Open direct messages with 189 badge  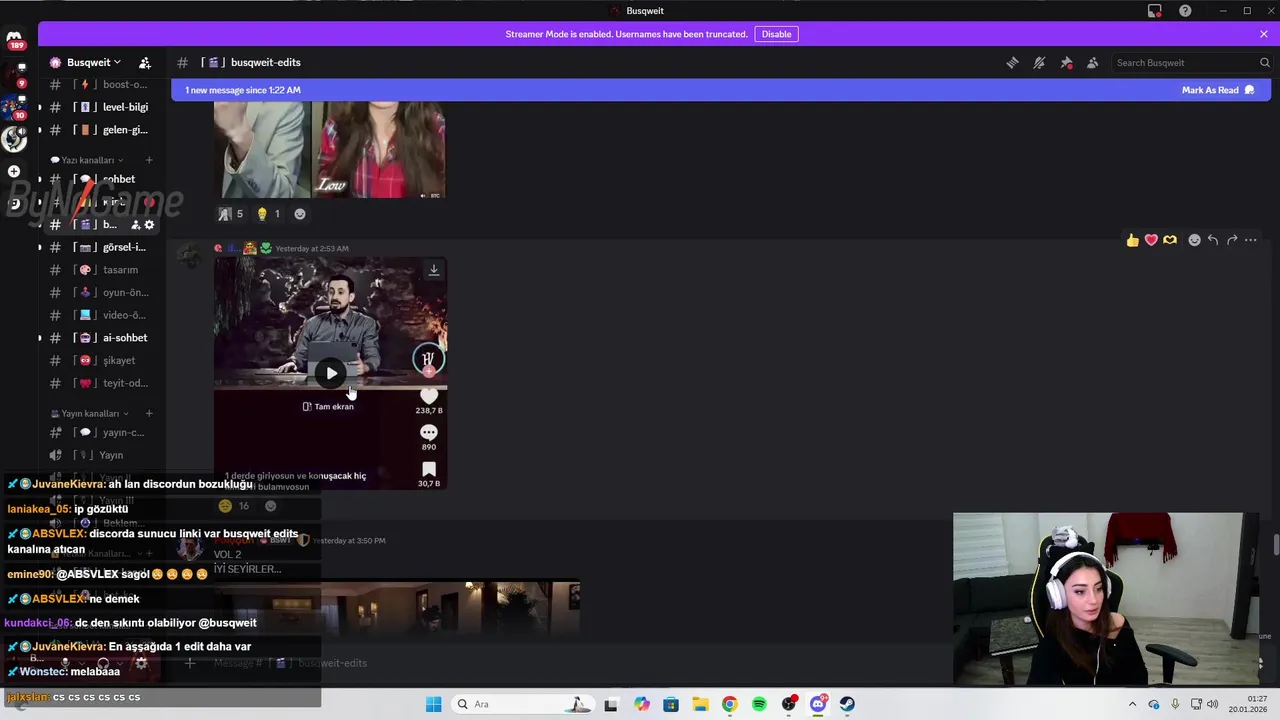[x=14, y=40]
